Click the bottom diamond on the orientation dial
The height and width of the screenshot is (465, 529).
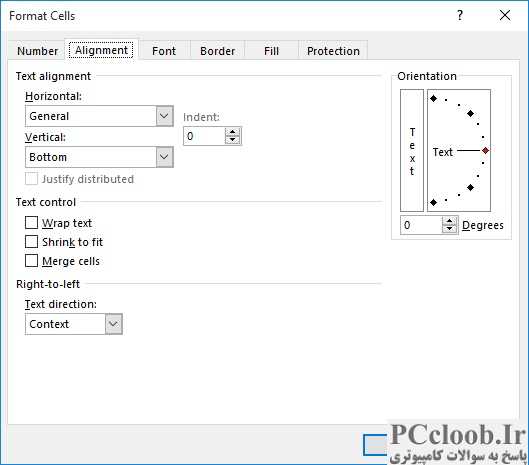(x=434, y=202)
